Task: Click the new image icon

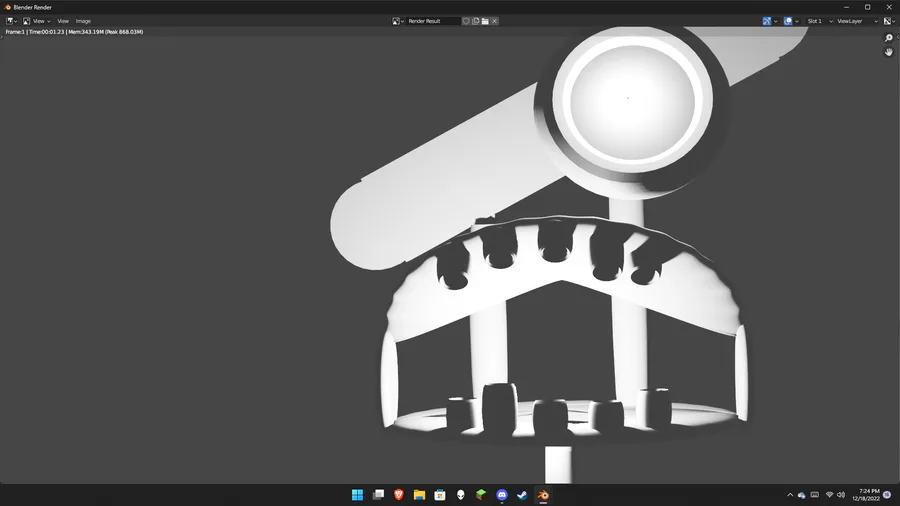Action: (x=476, y=21)
